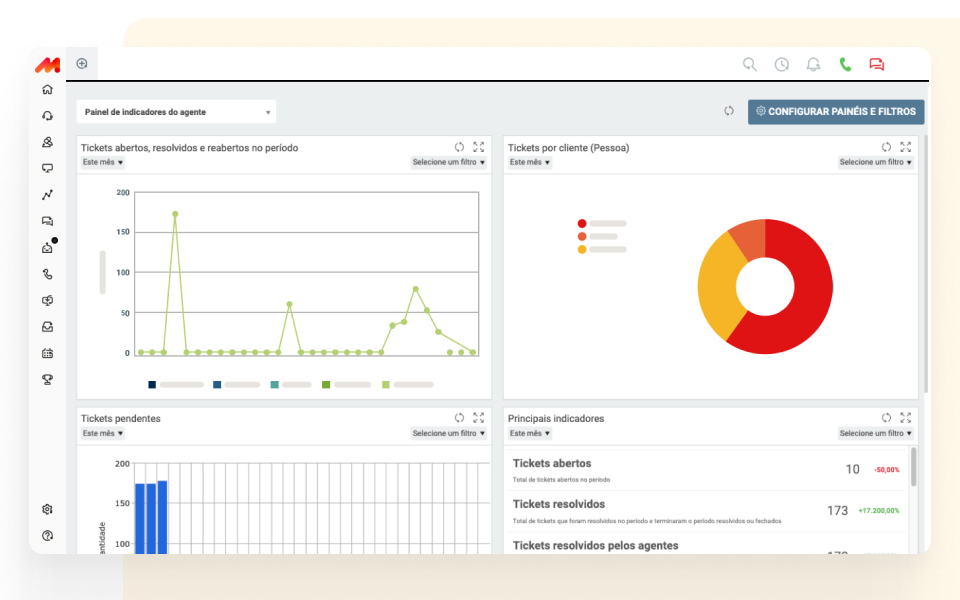Image resolution: width=960 pixels, height=600 pixels.
Task: Open the trophy icon in sidebar
Action: coord(47,379)
